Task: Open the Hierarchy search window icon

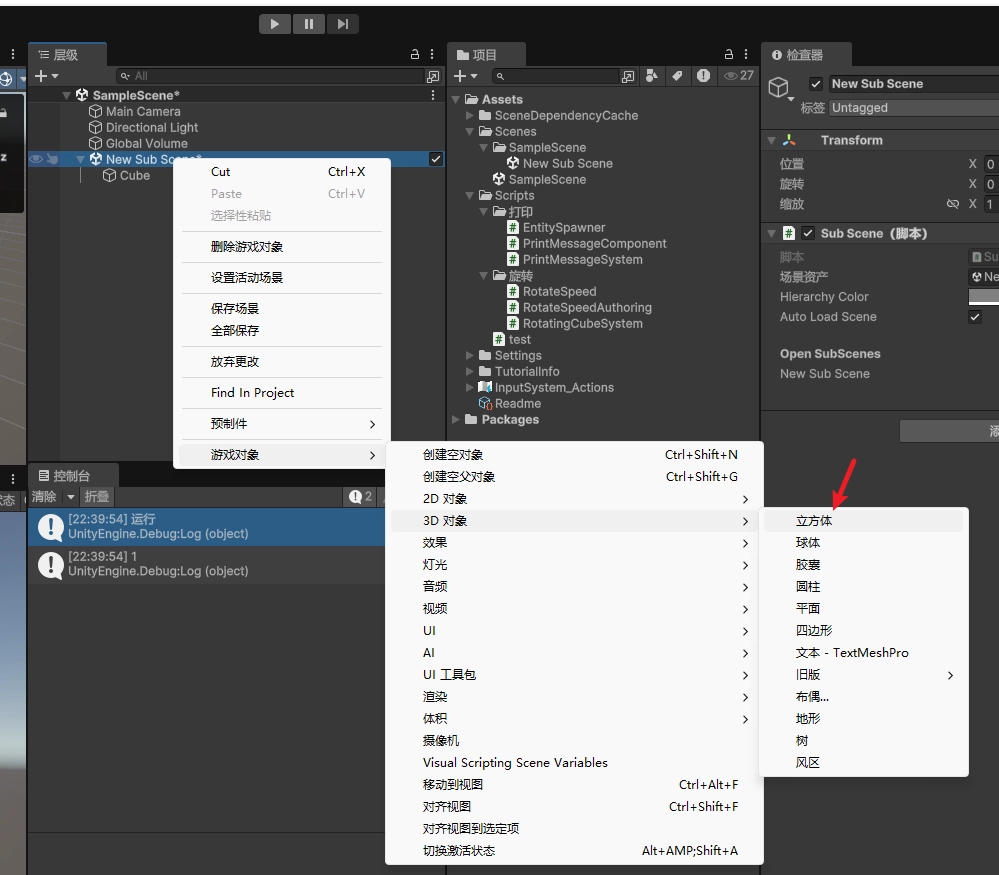Action: point(433,76)
